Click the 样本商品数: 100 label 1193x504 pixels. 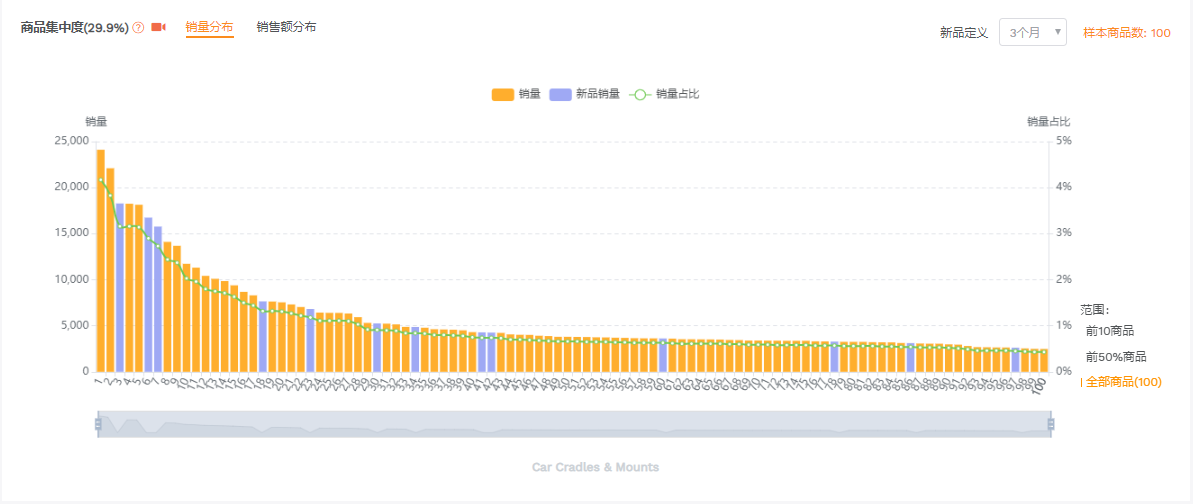(x=1127, y=33)
